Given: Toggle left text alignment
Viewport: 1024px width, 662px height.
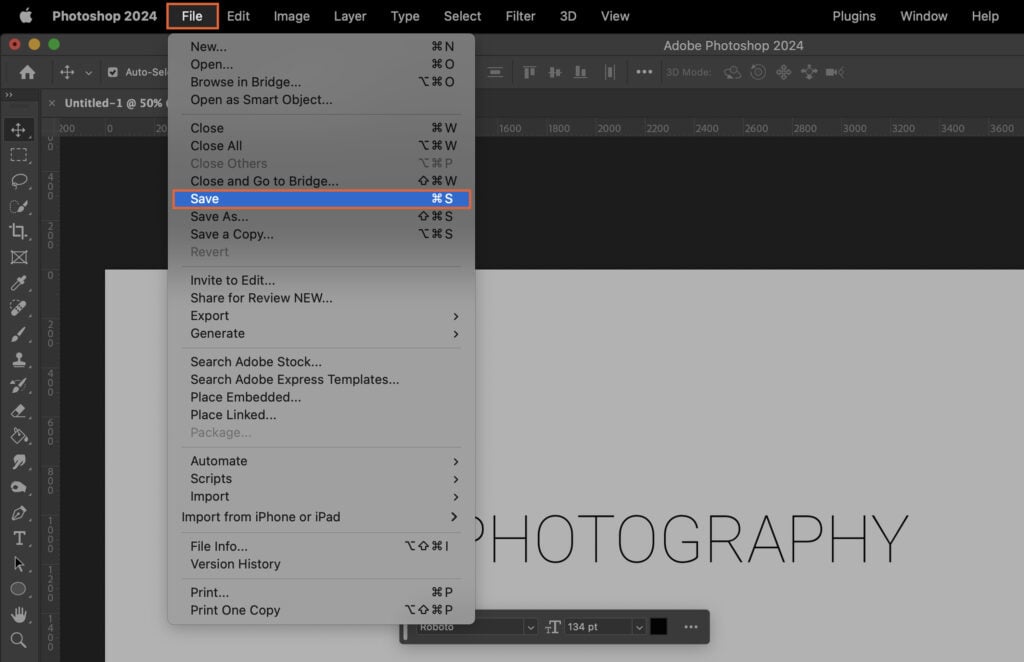Looking at the screenshot, I should point(529,71).
